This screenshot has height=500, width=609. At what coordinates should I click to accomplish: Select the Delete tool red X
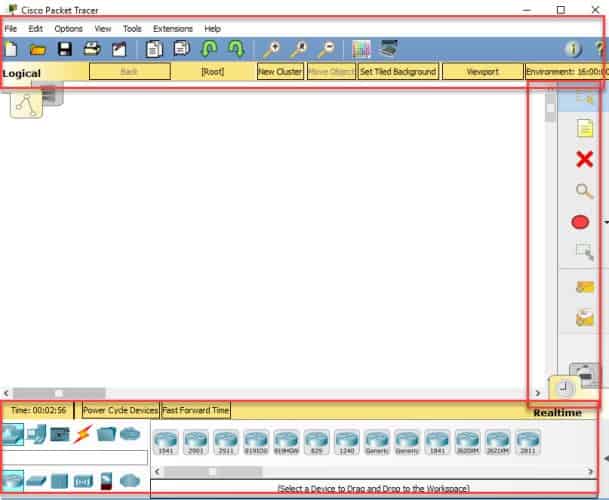tap(585, 158)
